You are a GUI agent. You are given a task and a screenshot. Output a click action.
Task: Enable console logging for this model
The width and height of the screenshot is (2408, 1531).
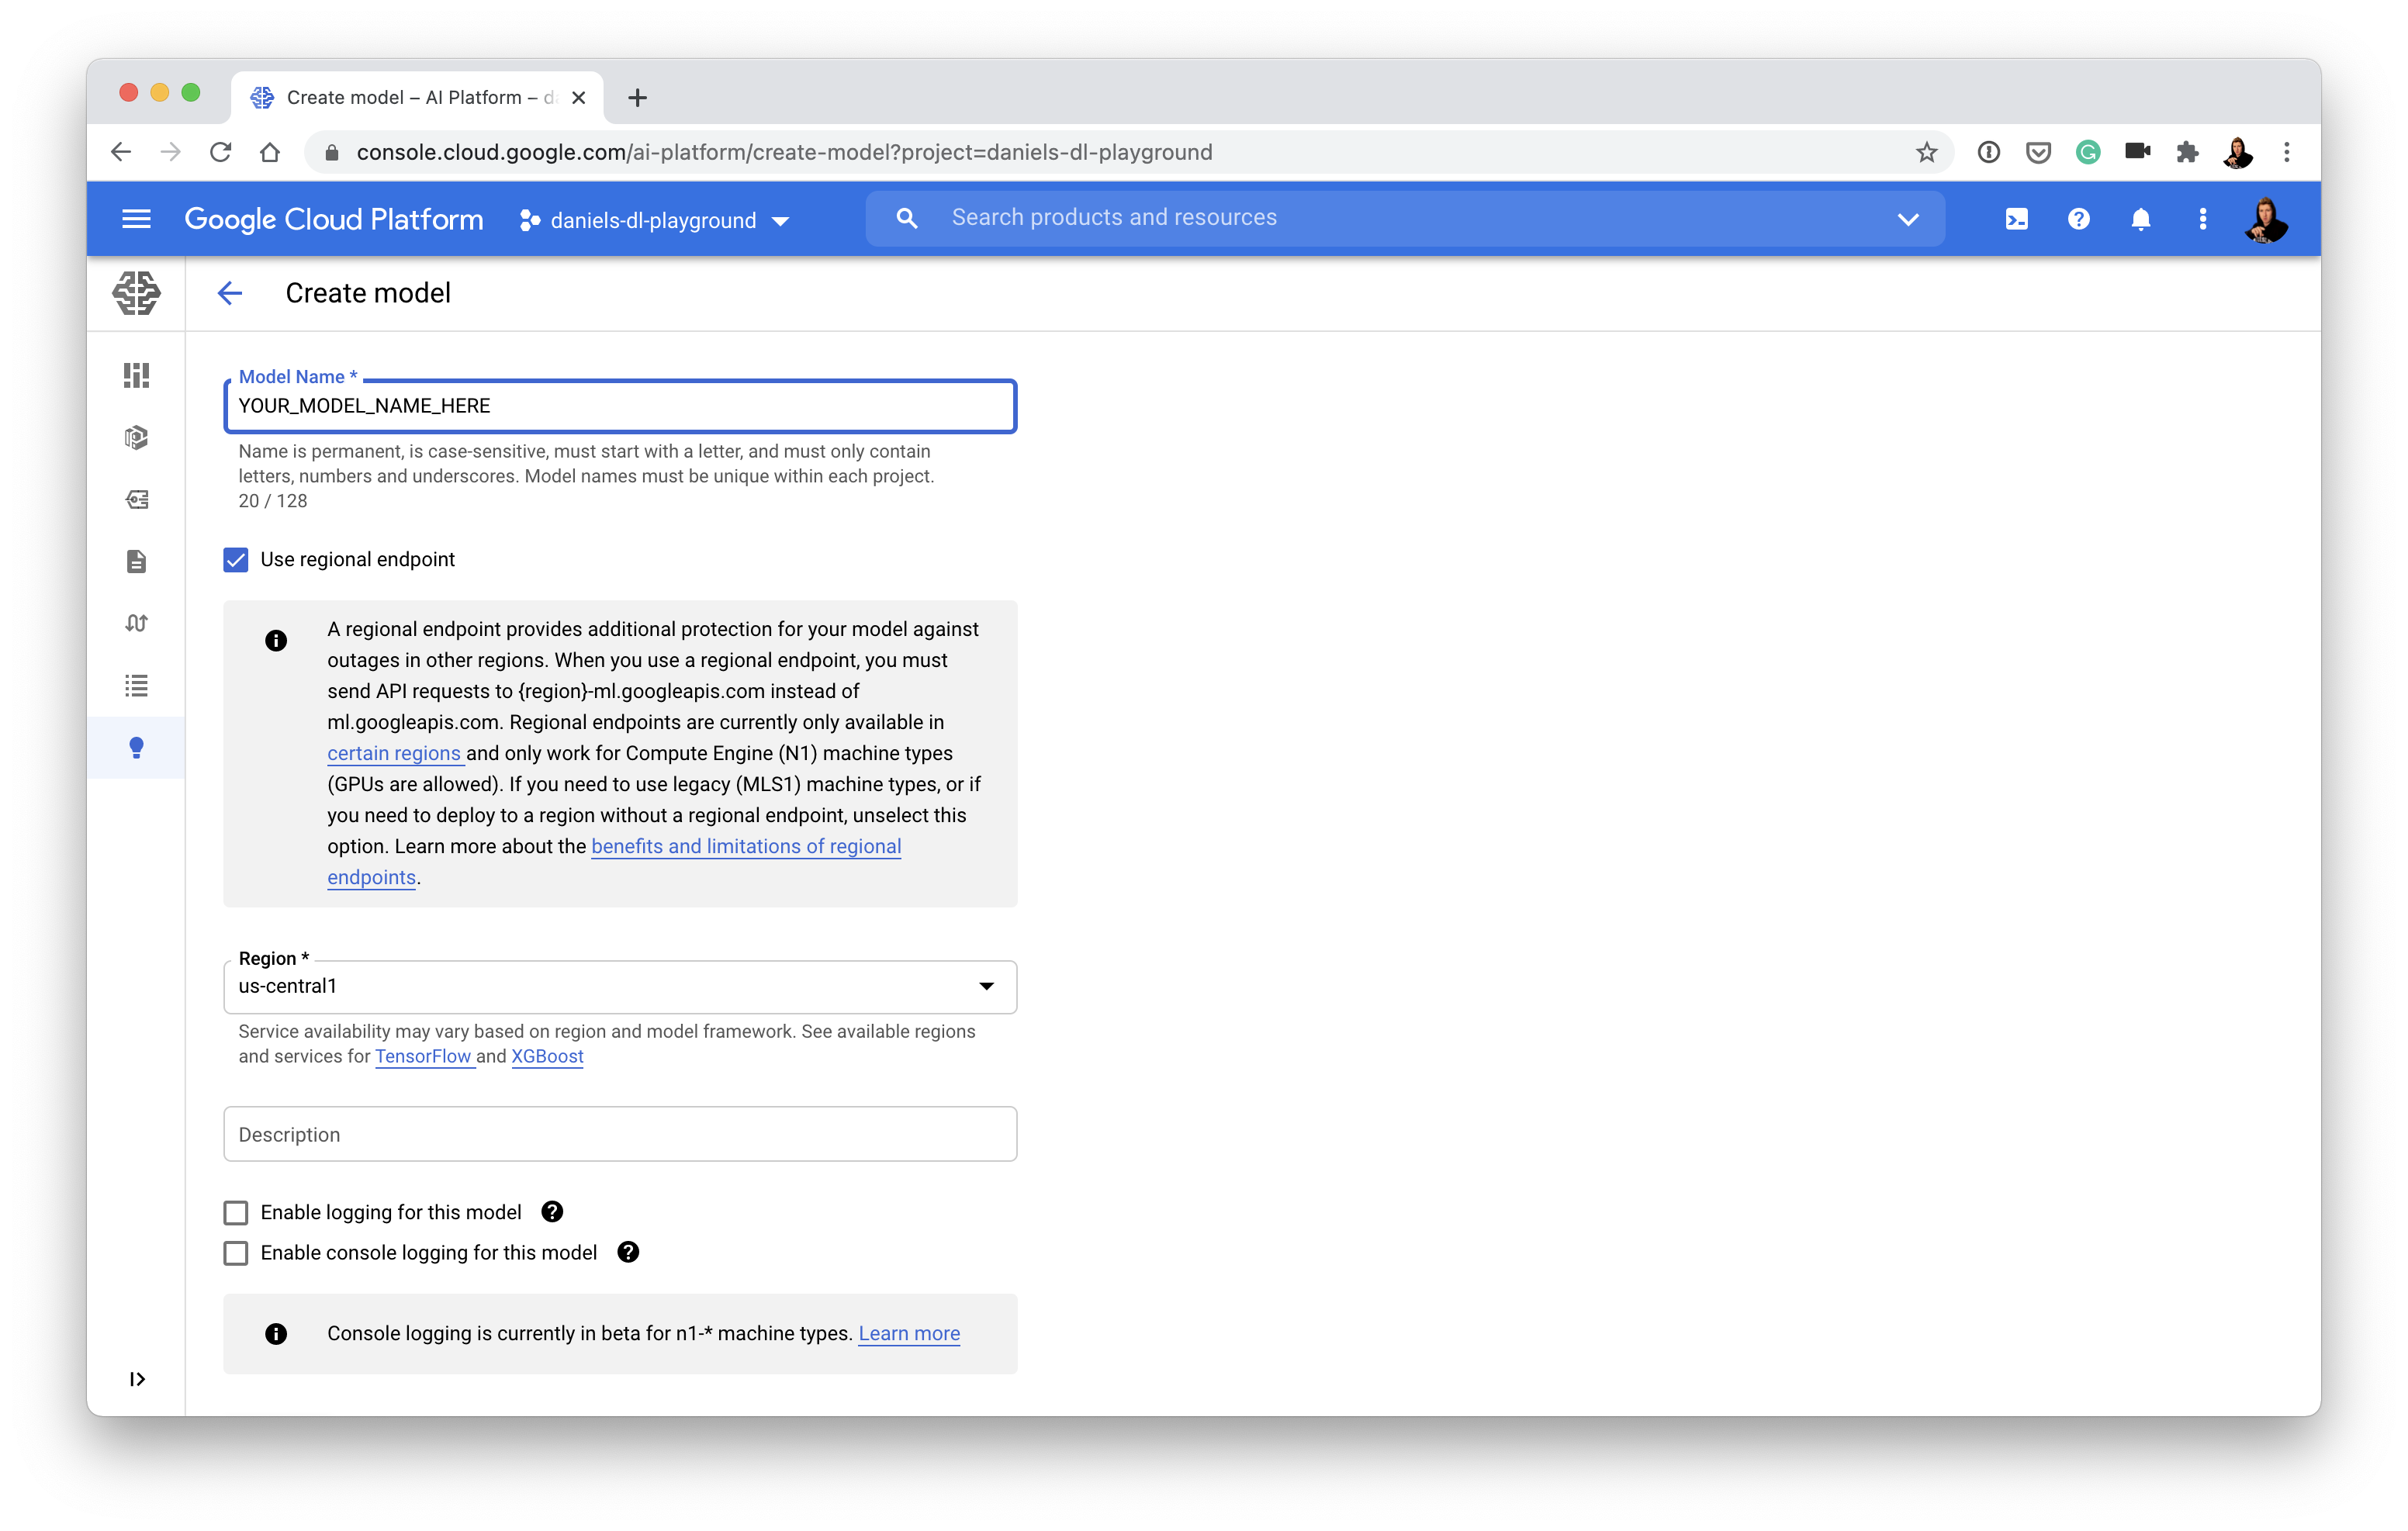(236, 1253)
